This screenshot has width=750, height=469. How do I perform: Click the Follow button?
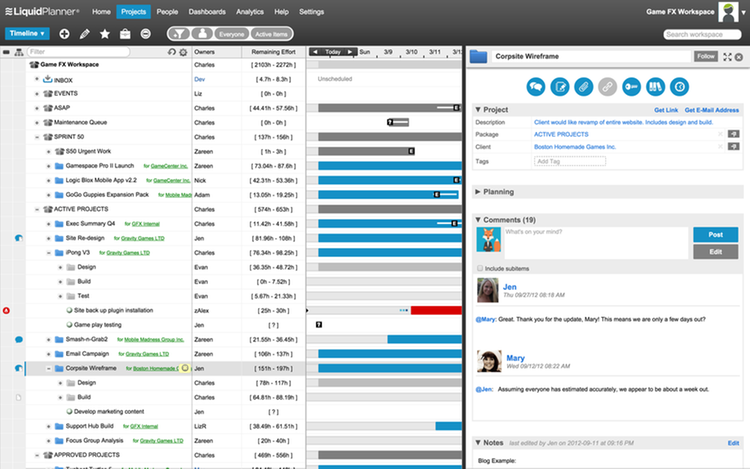706,56
